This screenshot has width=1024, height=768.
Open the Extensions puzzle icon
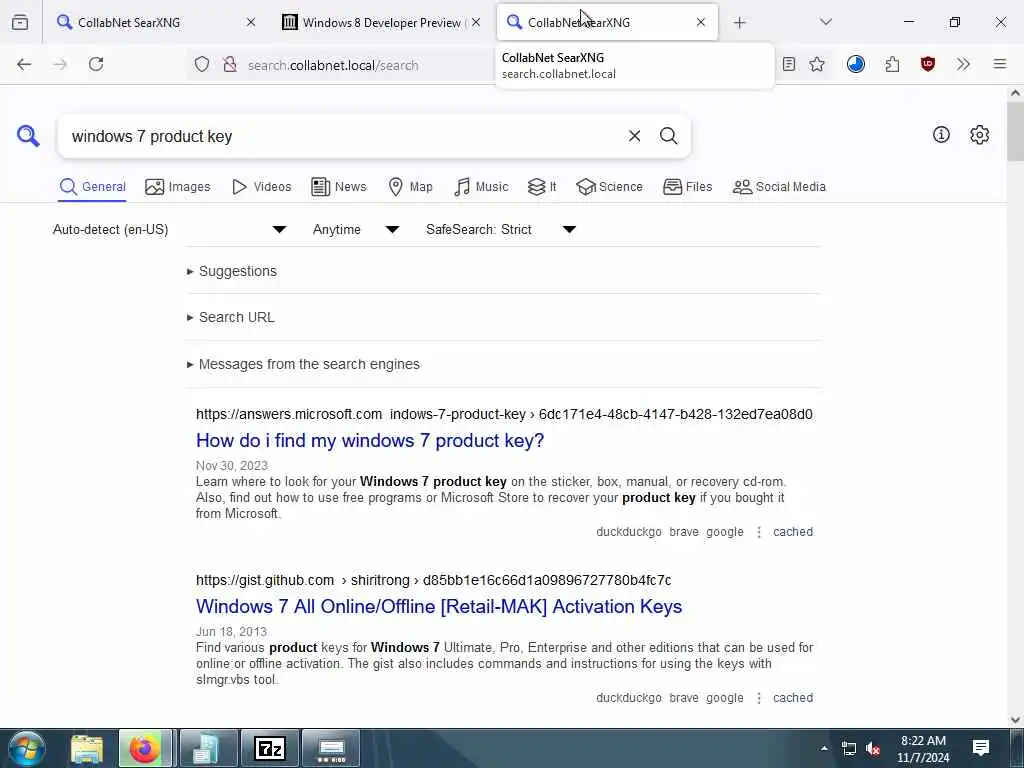tap(892, 64)
